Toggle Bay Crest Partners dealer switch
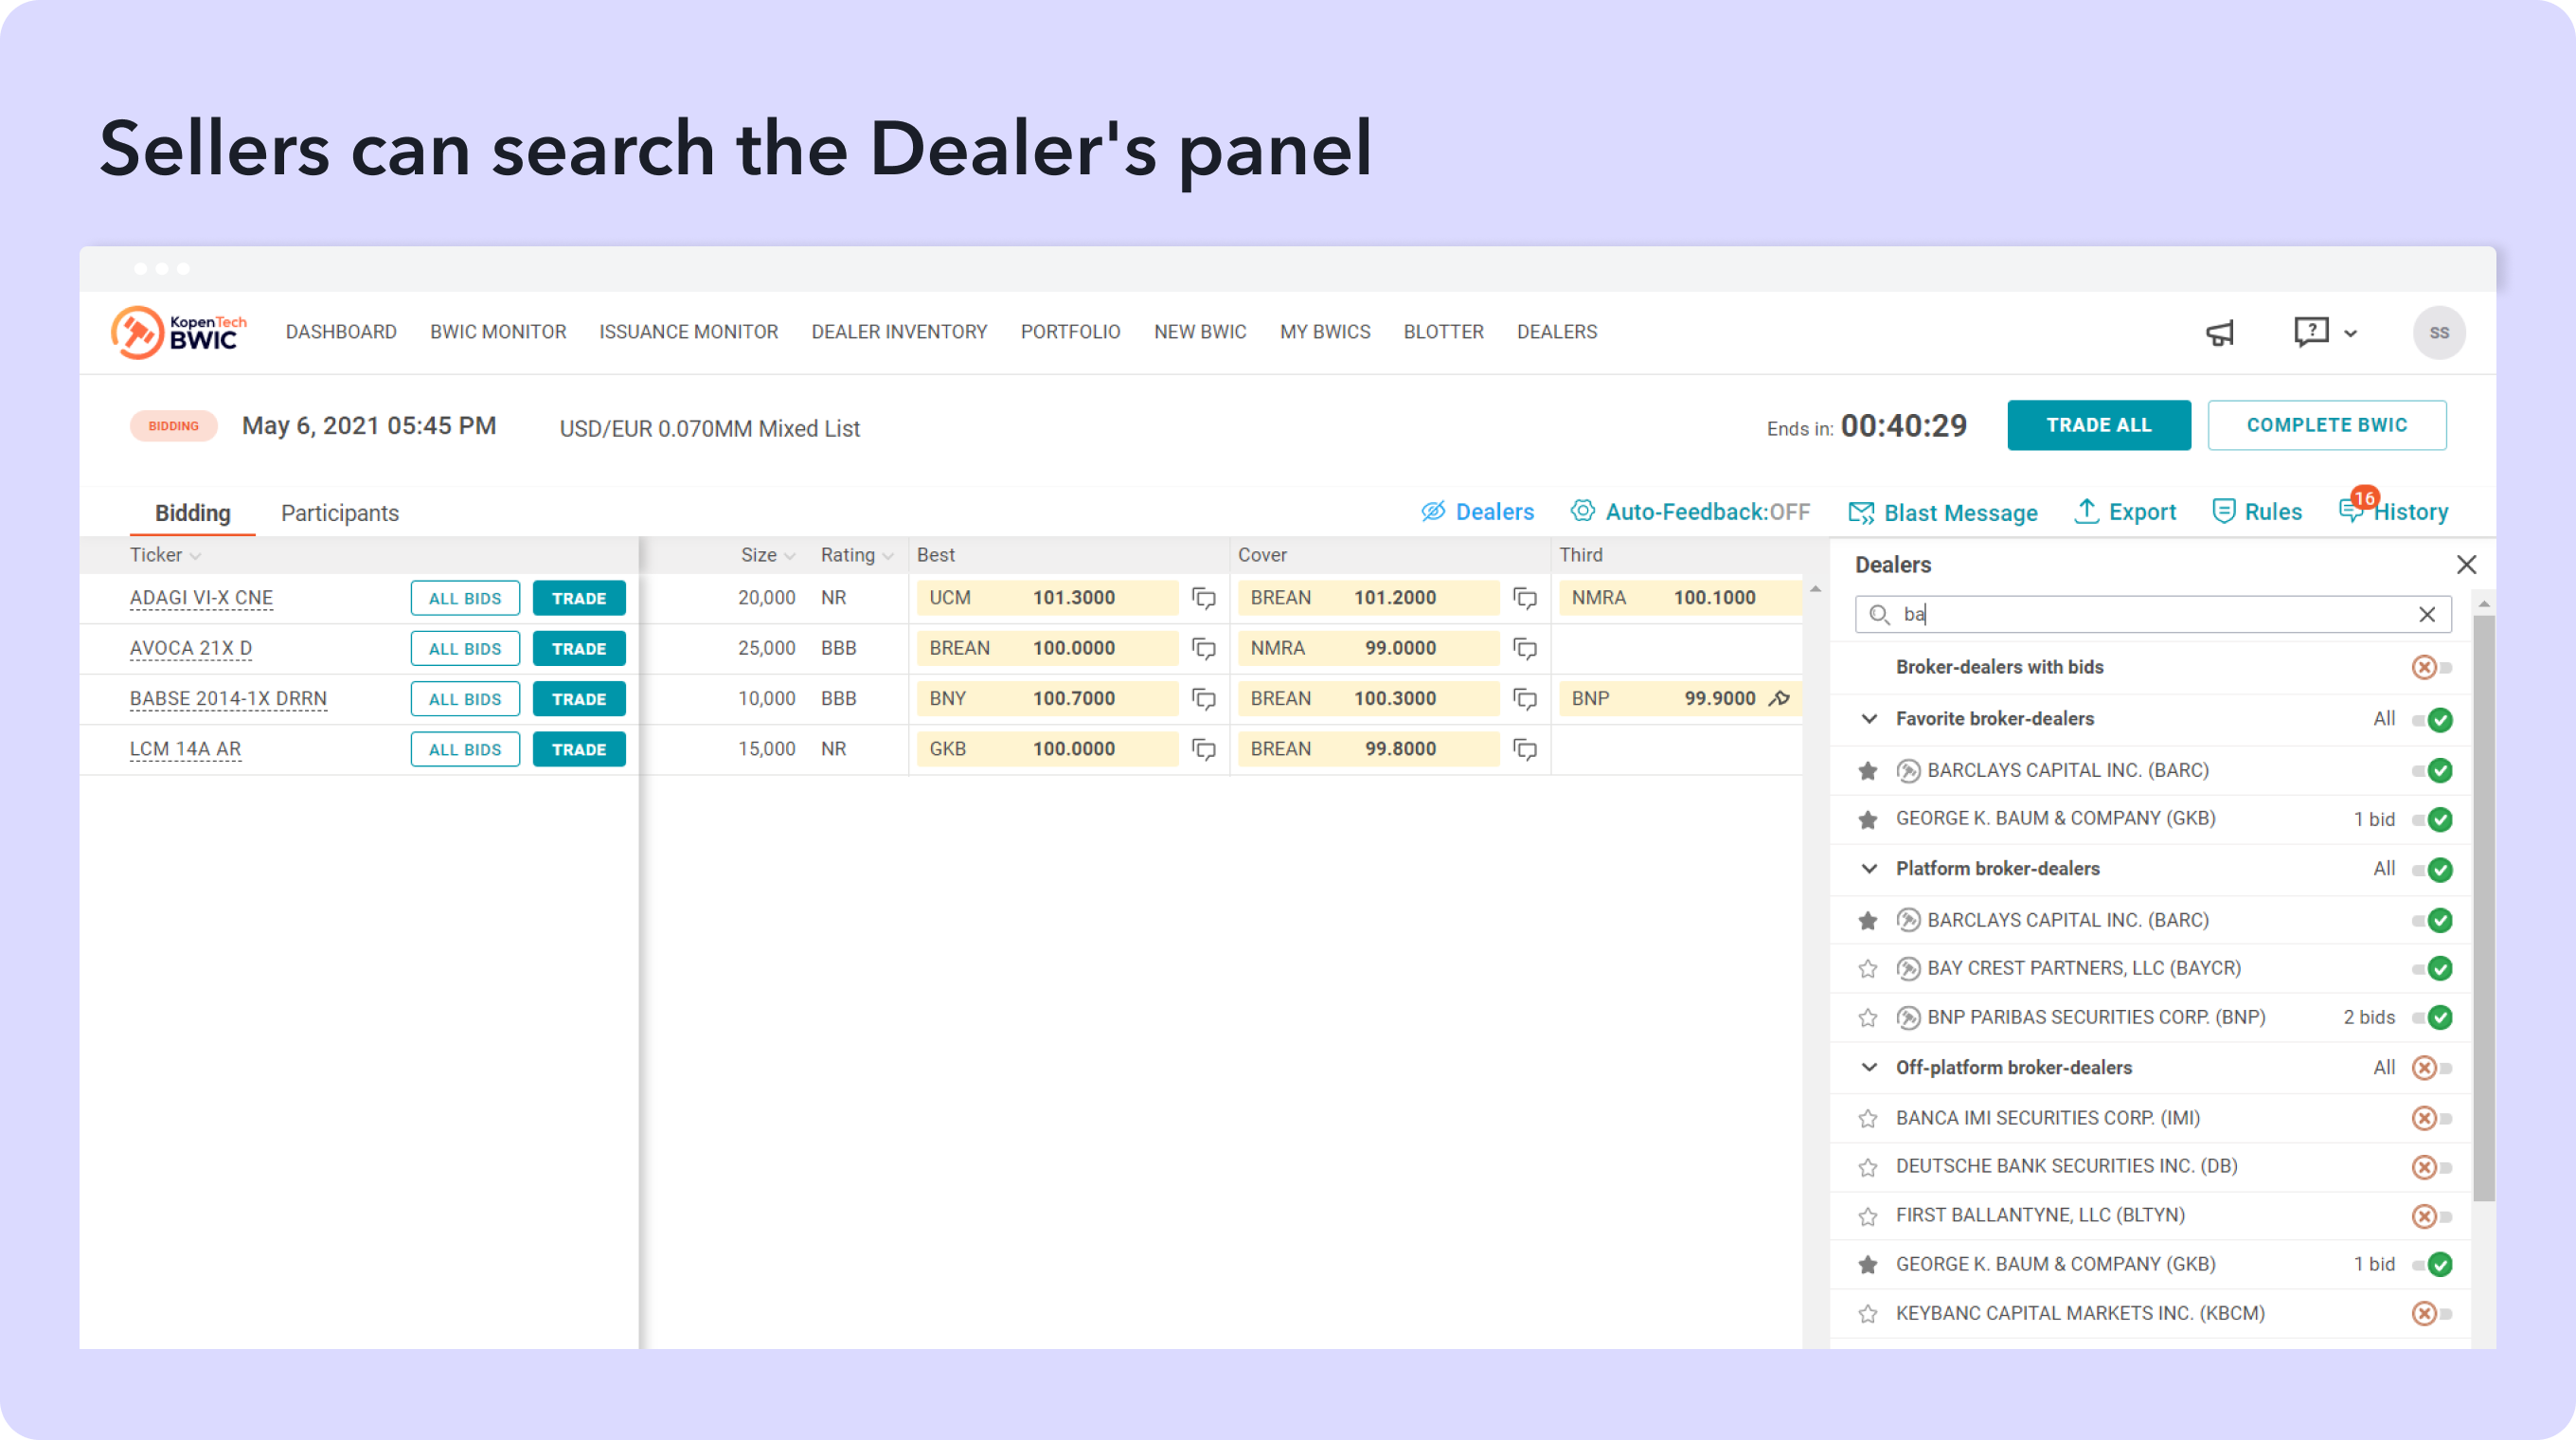This screenshot has width=2576, height=1440. pos(2432,969)
